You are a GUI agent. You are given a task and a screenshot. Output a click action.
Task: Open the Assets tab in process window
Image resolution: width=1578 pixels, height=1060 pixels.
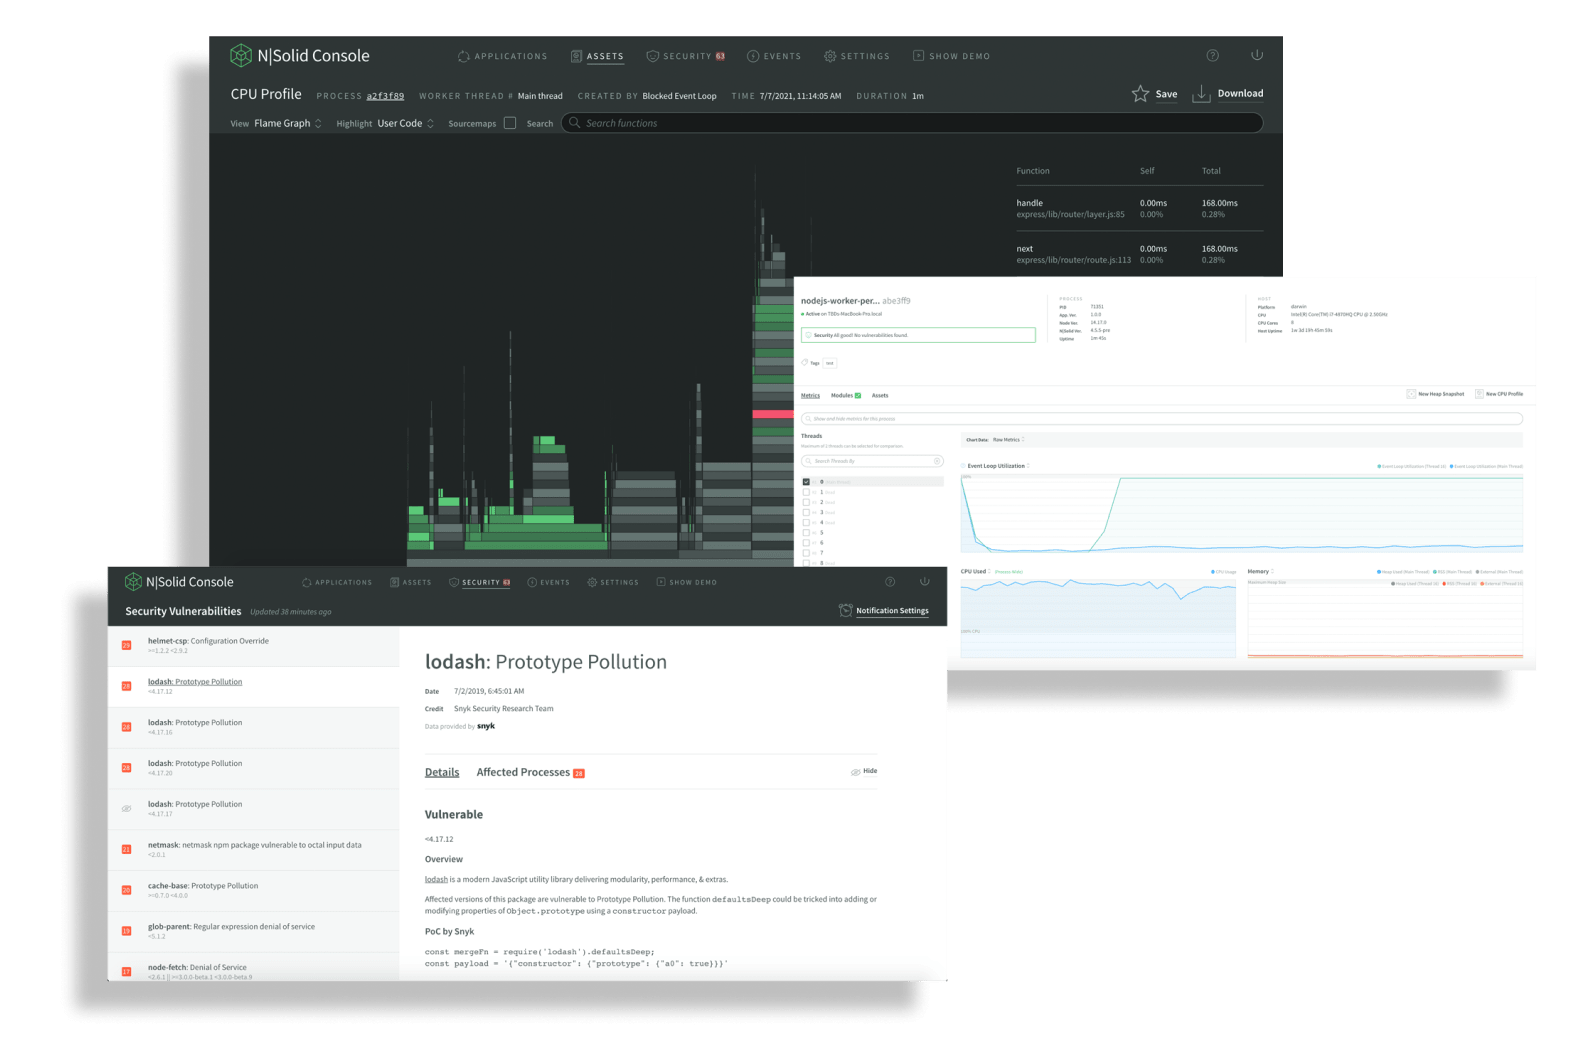point(880,395)
